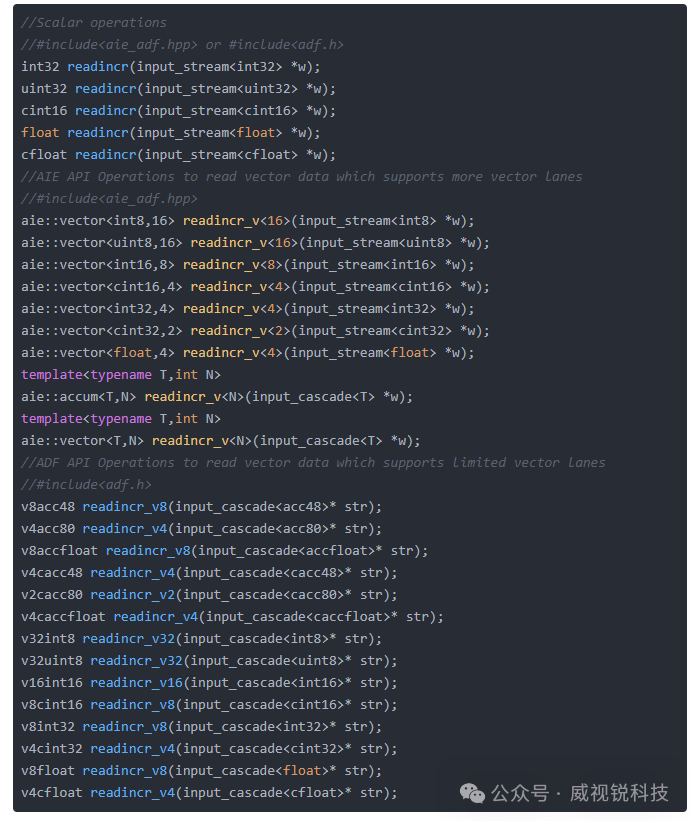Click input_cascade<accfloat> in the v8accfloat line
This screenshot has width=691, height=821.
pyautogui.click(x=291, y=550)
